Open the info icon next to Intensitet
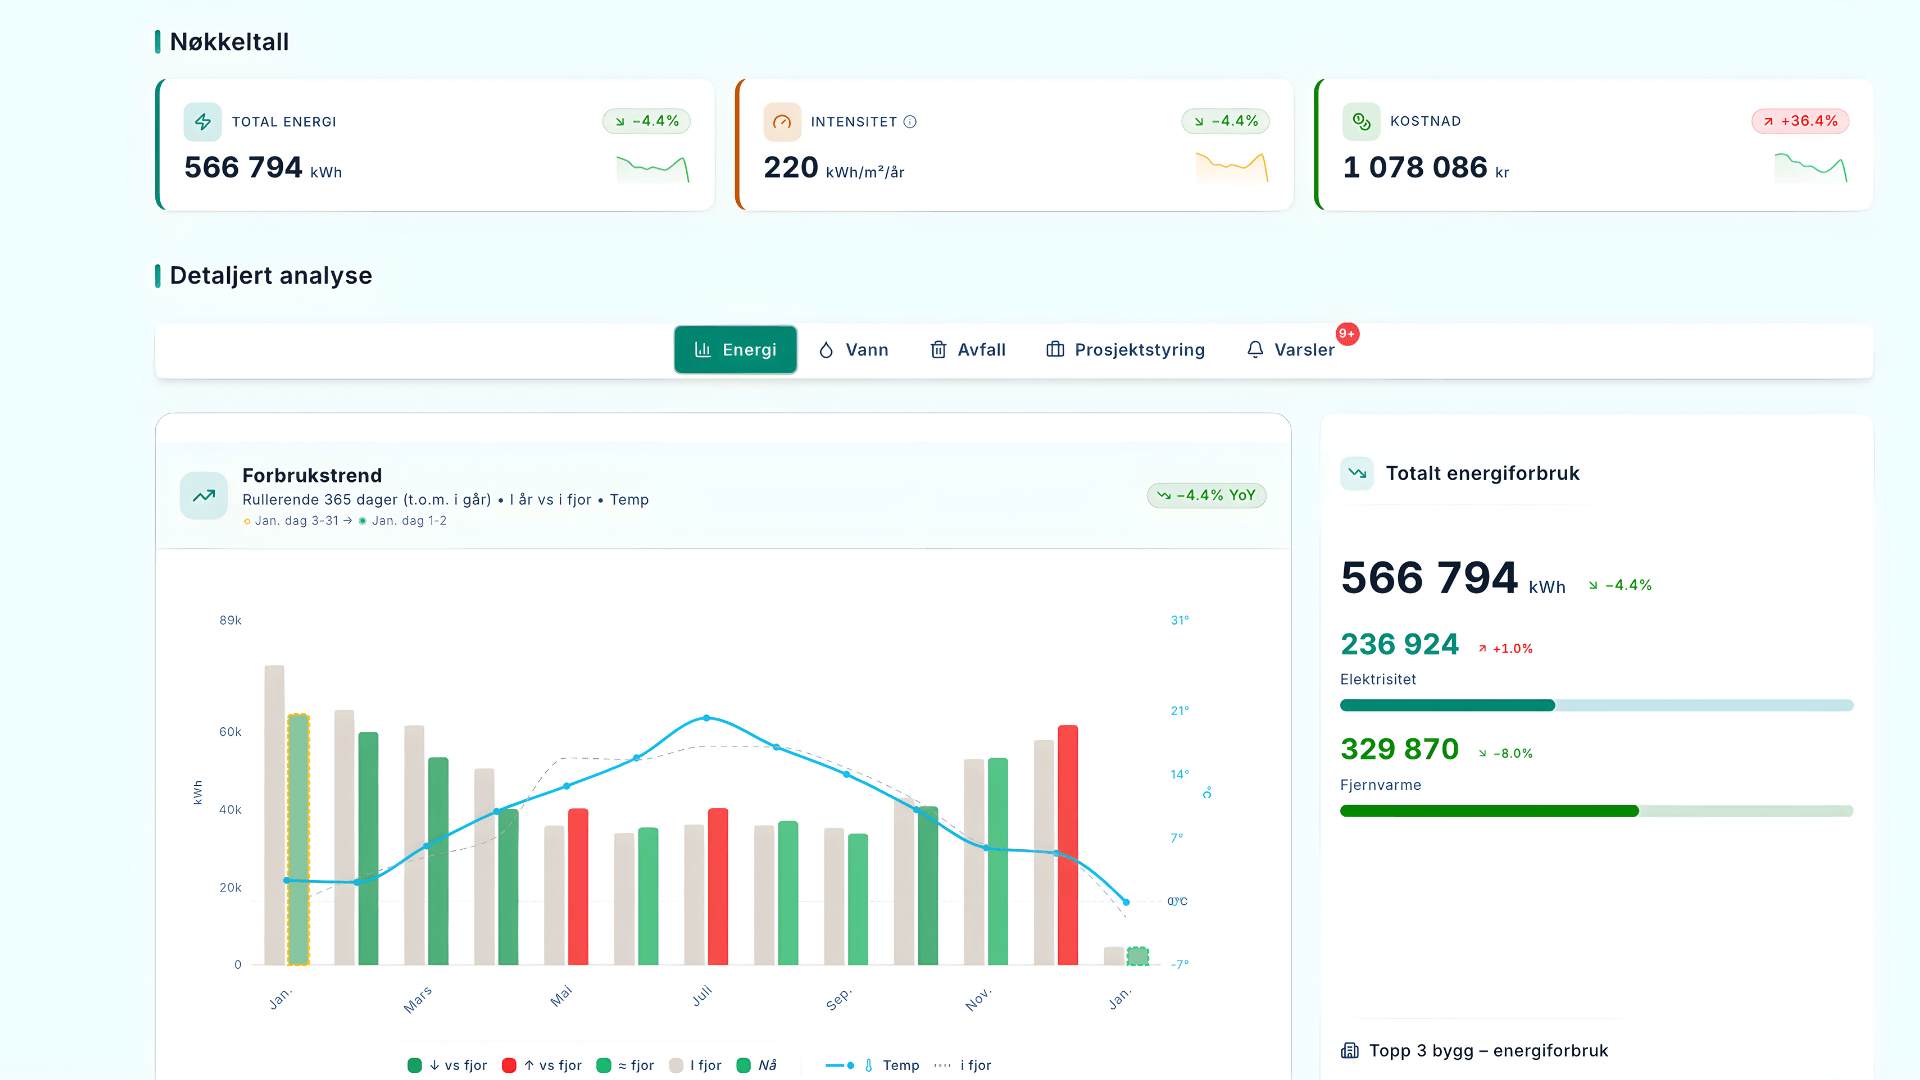 tap(910, 122)
